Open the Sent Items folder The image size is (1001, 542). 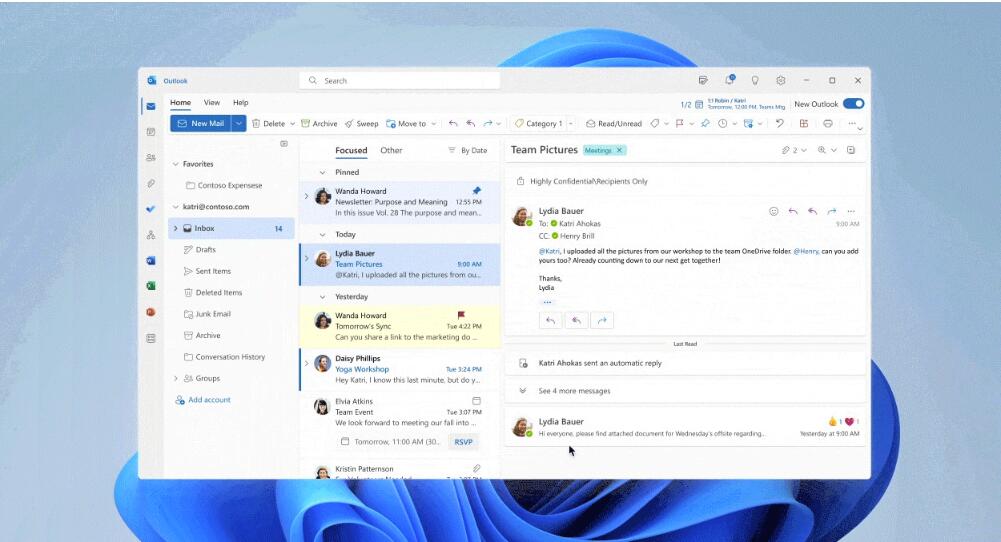pyautogui.click(x=231, y=271)
